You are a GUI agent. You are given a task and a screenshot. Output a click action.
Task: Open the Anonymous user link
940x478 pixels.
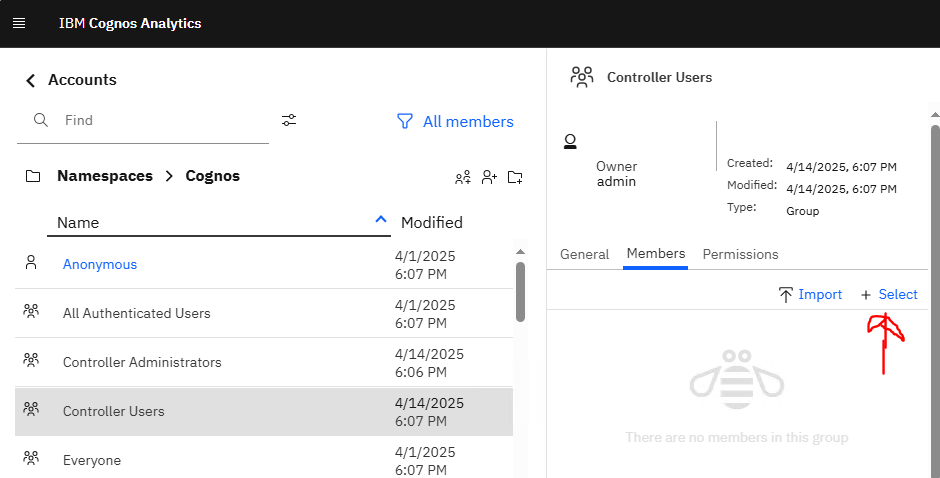[x=100, y=264]
